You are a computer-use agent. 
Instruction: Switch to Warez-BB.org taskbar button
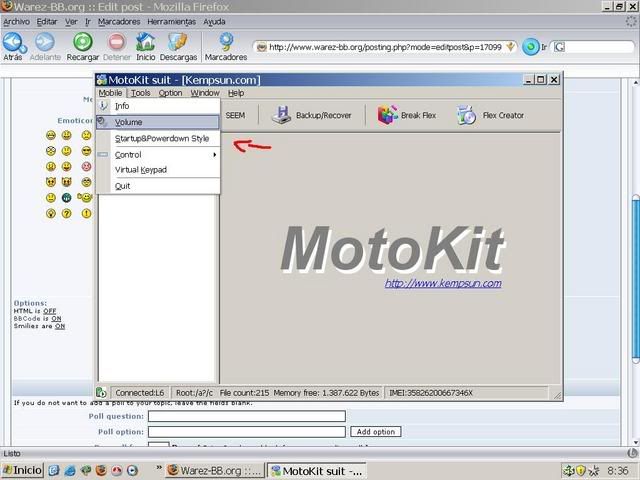[x=215, y=471]
